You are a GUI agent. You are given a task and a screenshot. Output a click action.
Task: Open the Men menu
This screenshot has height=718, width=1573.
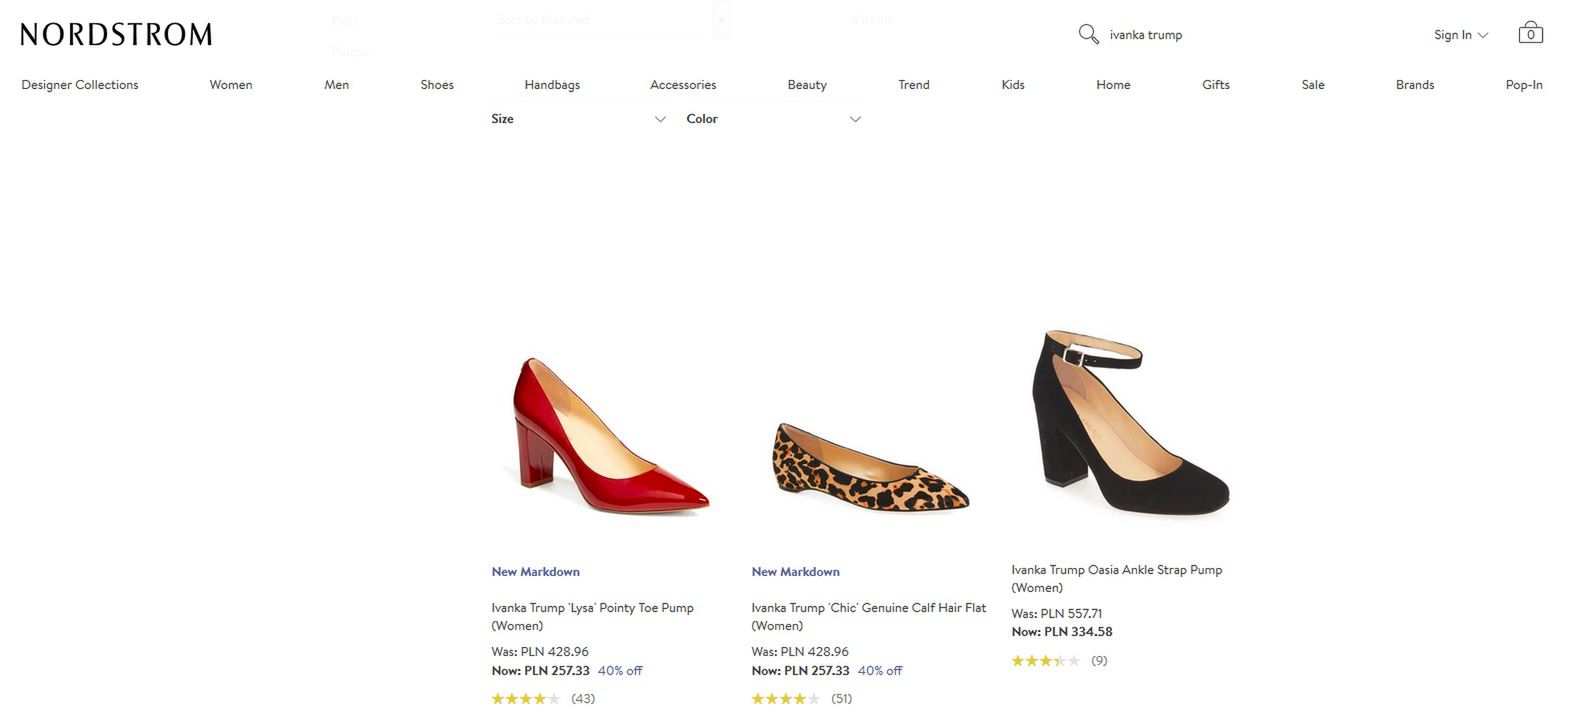(x=337, y=85)
